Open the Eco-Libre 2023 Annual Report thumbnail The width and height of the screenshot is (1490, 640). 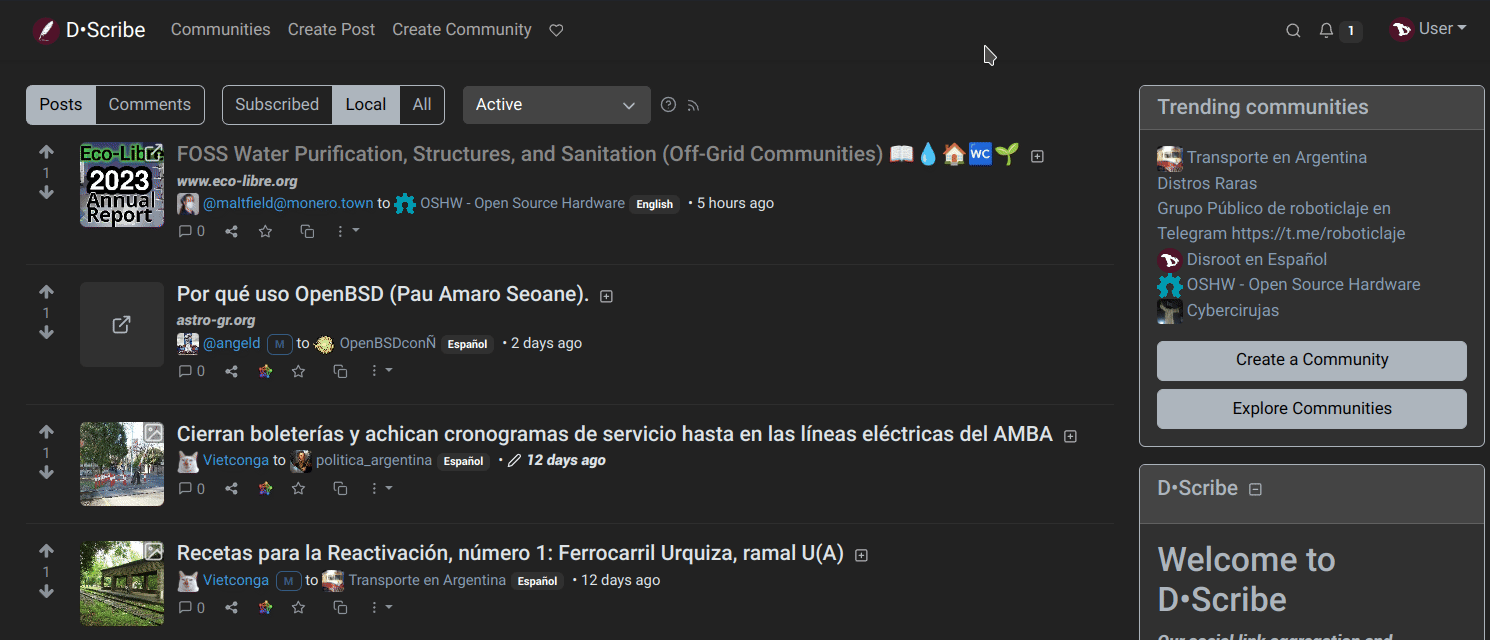[122, 185]
